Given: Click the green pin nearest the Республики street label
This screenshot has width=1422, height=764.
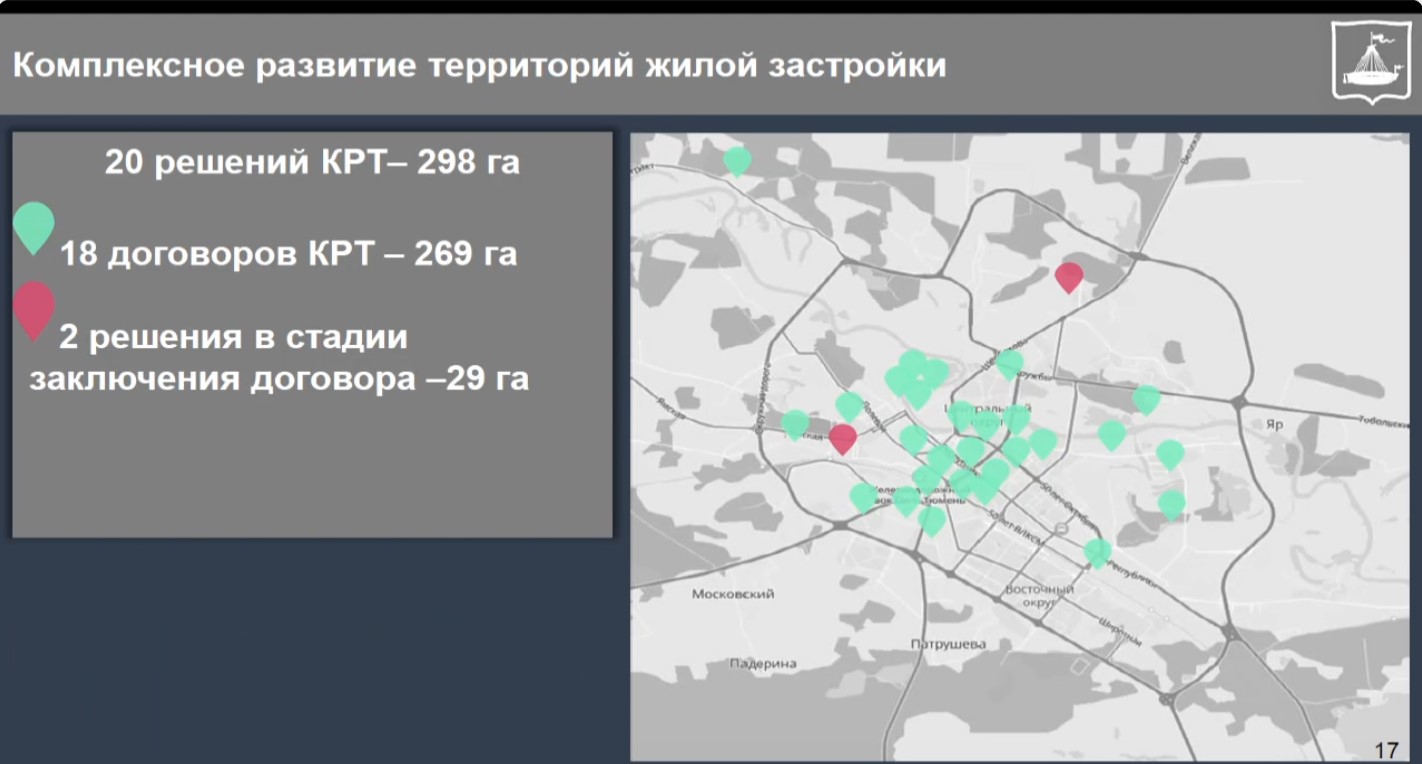Looking at the screenshot, I should (x=1097, y=551).
